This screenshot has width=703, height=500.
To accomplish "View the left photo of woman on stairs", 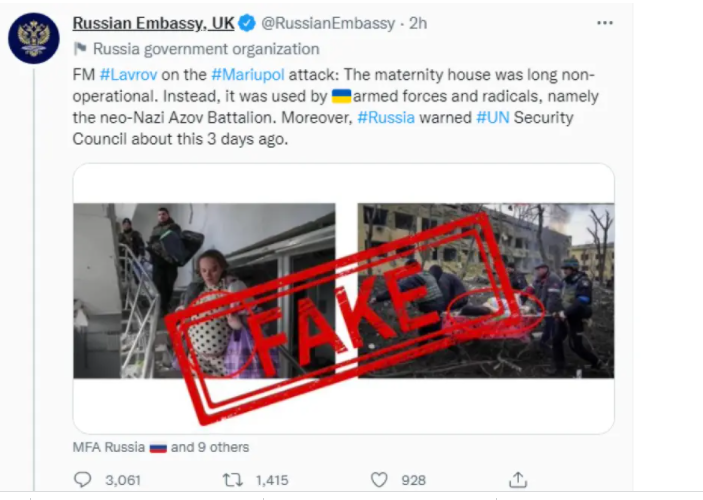I will 204,291.
